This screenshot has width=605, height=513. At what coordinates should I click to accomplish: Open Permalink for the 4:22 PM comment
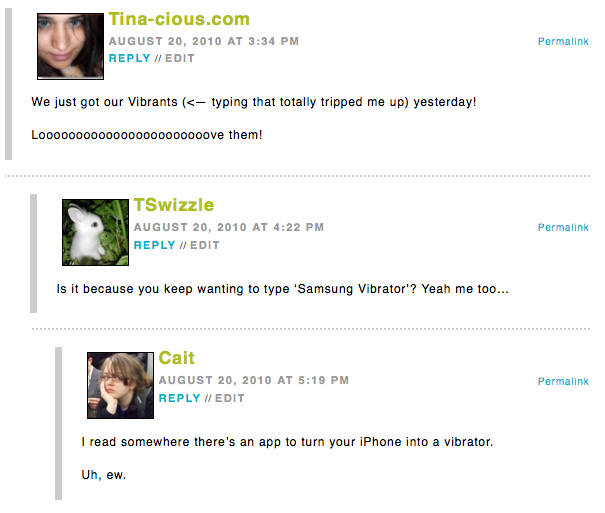[x=563, y=227]
